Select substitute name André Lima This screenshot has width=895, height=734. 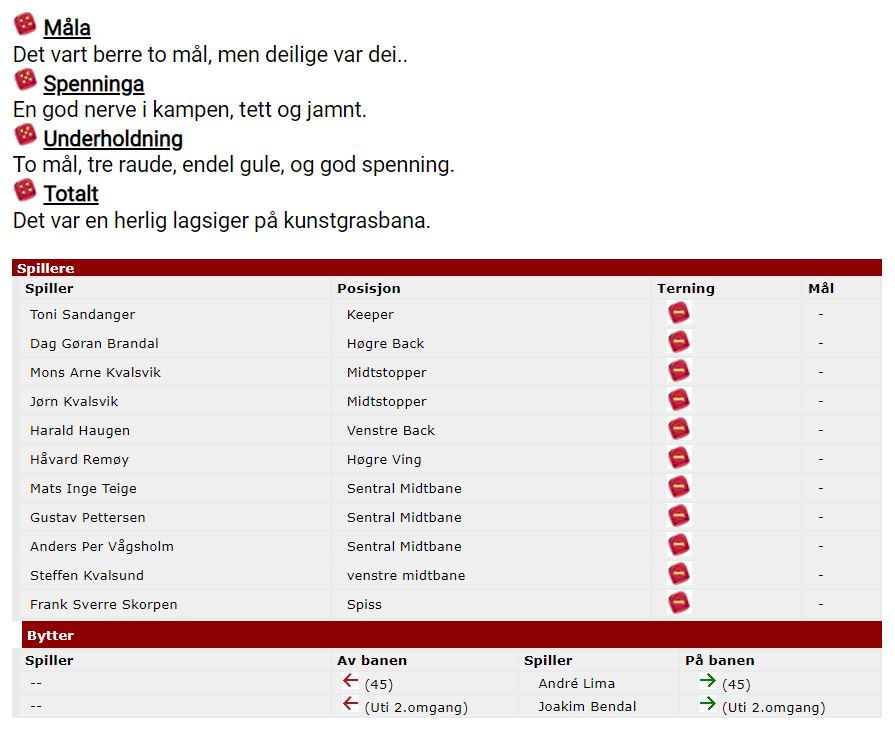point(576,684)
